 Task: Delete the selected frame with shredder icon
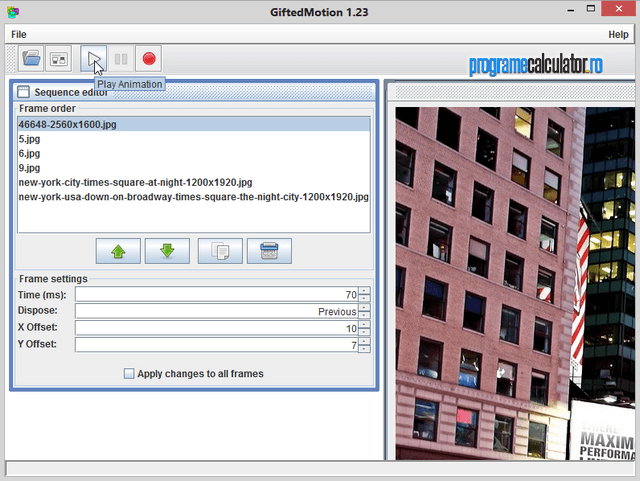[269, 251]
